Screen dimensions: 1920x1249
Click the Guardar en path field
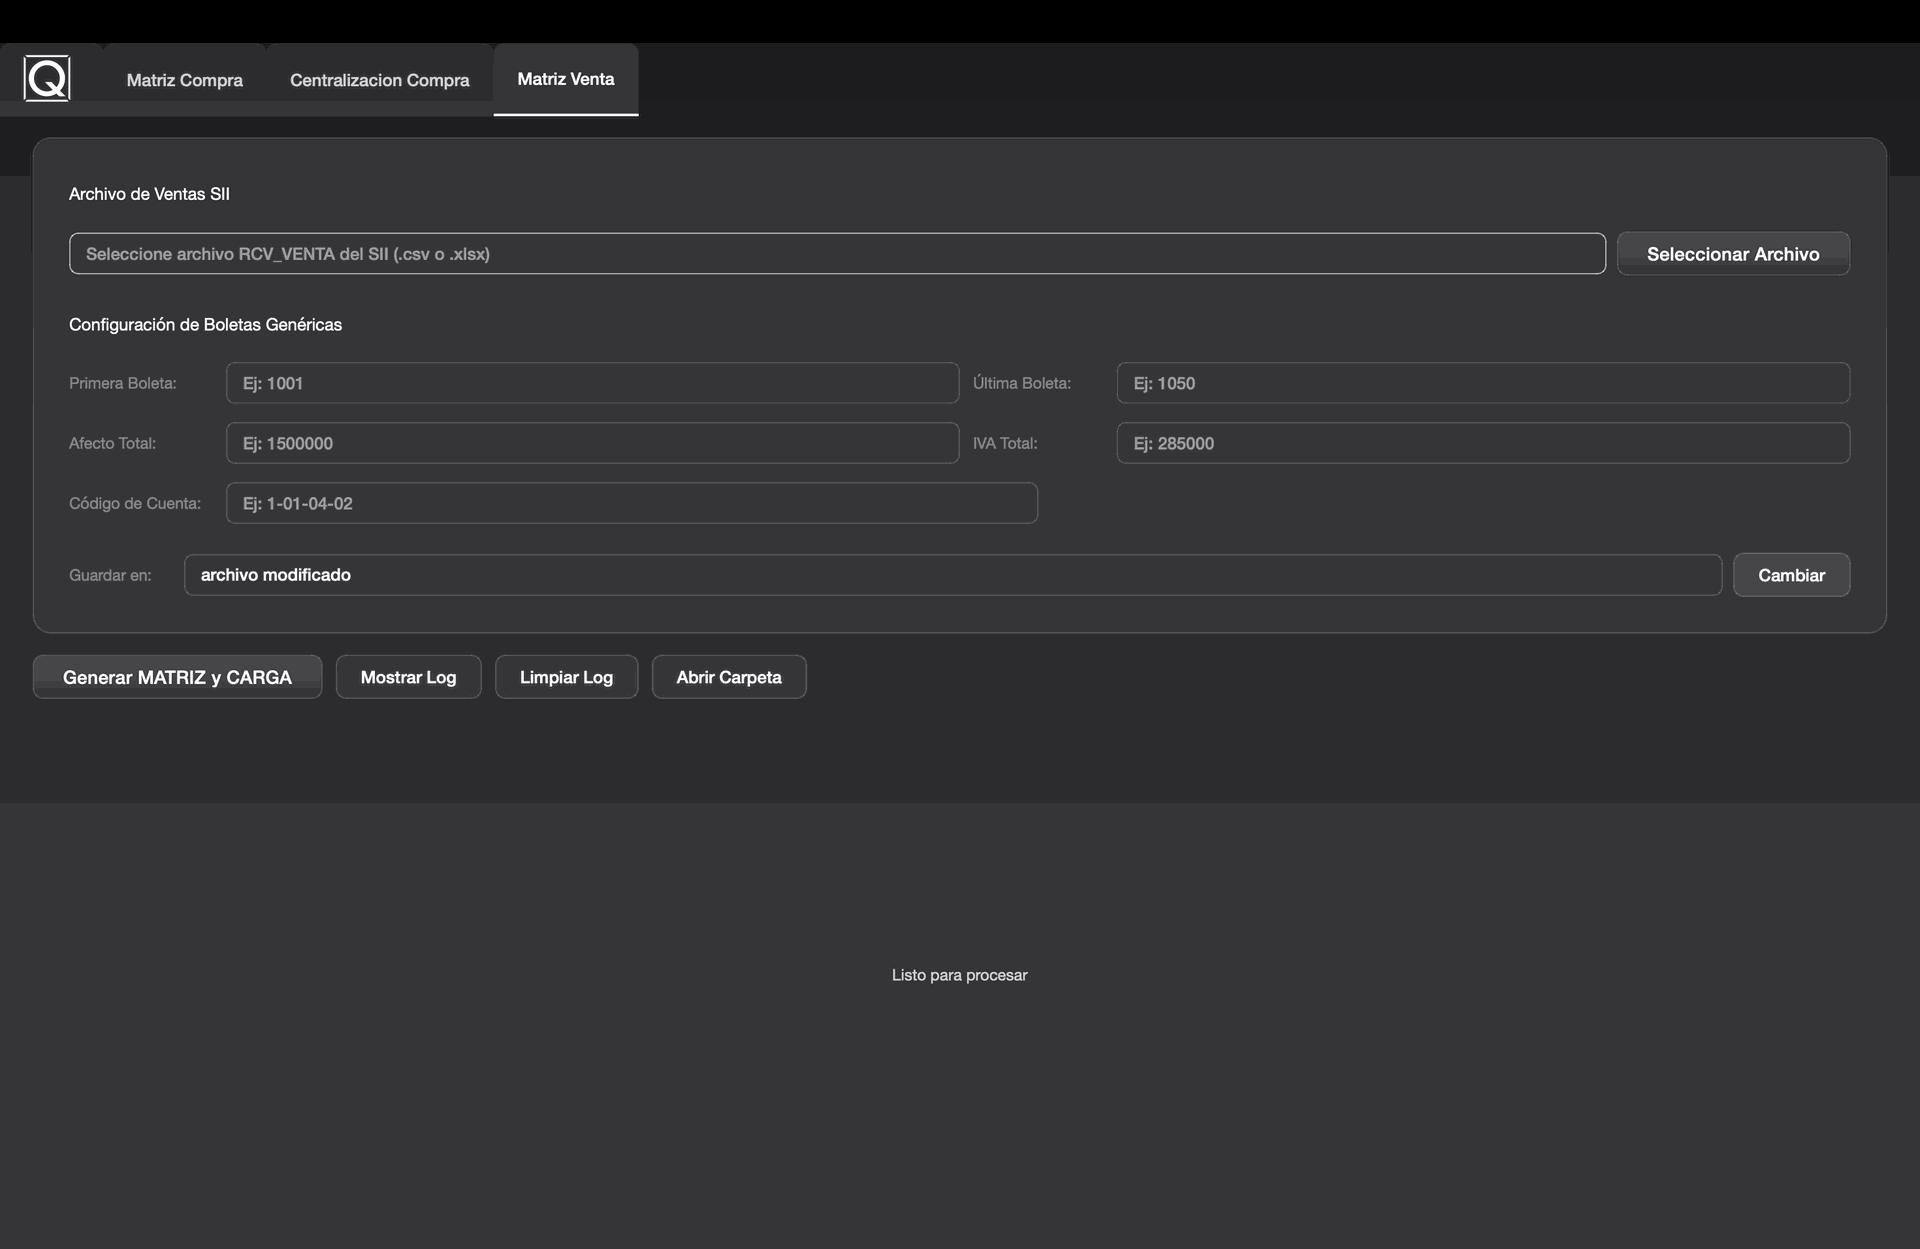pyautogui.click(x=952, y=575)
